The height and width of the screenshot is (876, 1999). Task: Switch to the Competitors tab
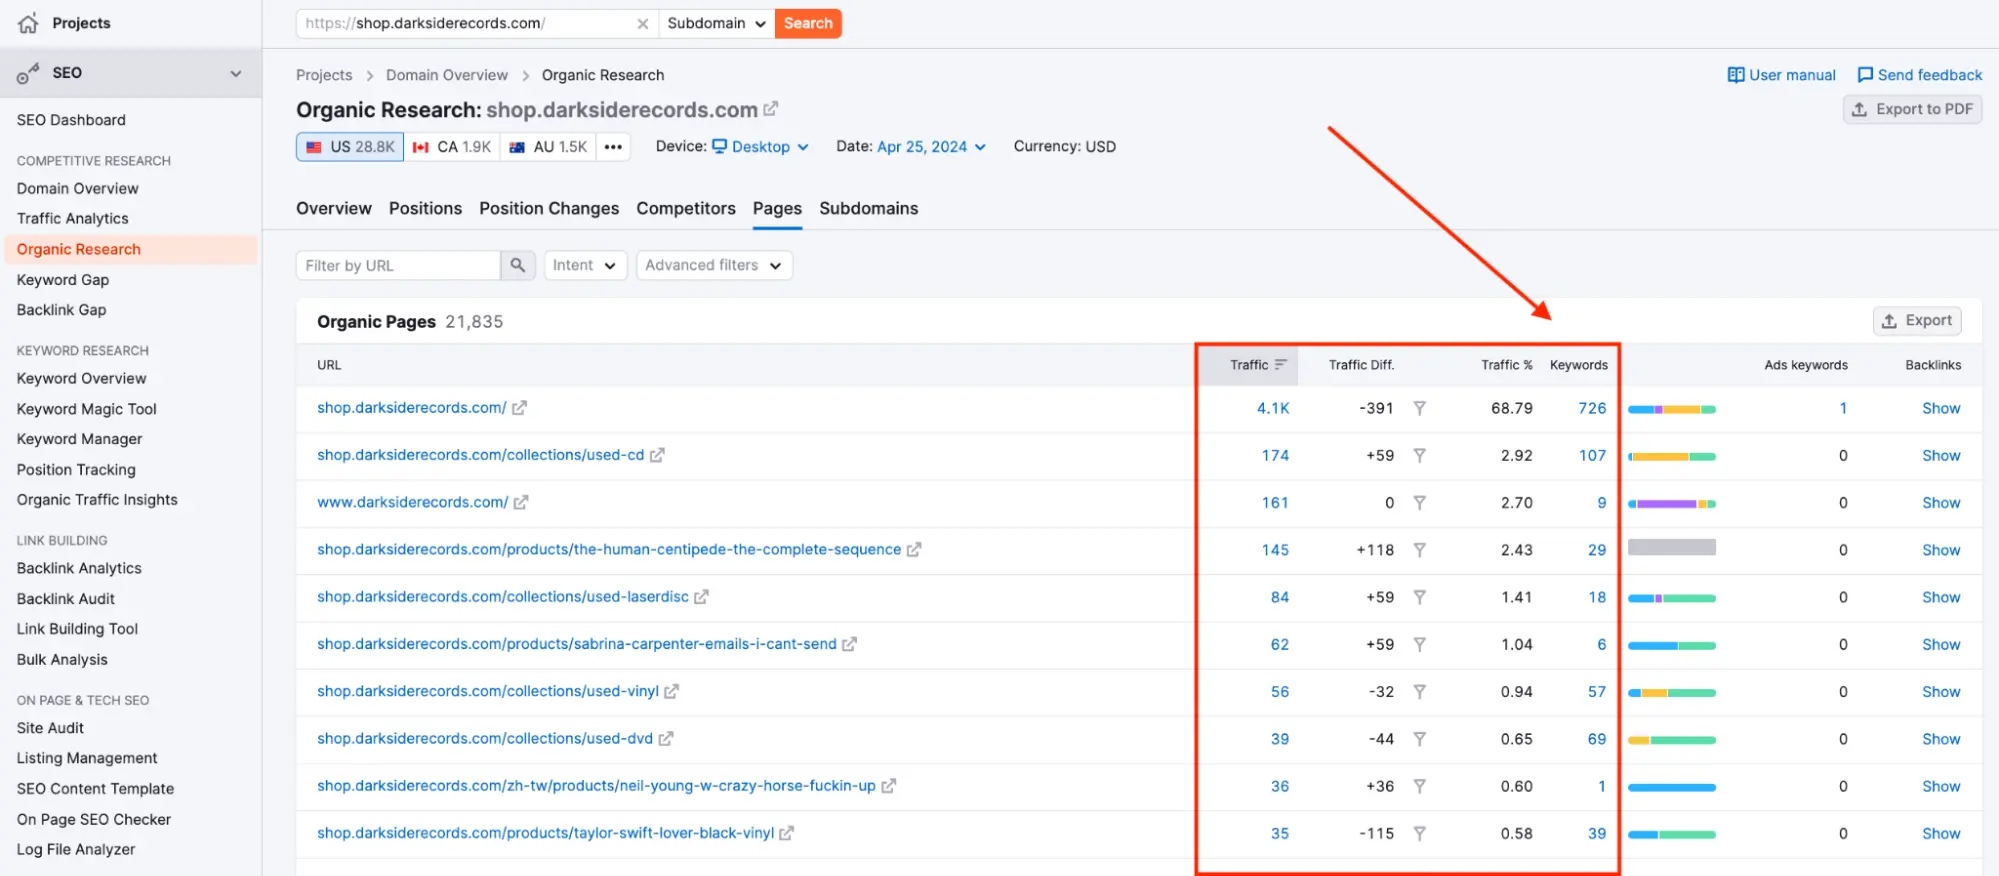[686, 209]
